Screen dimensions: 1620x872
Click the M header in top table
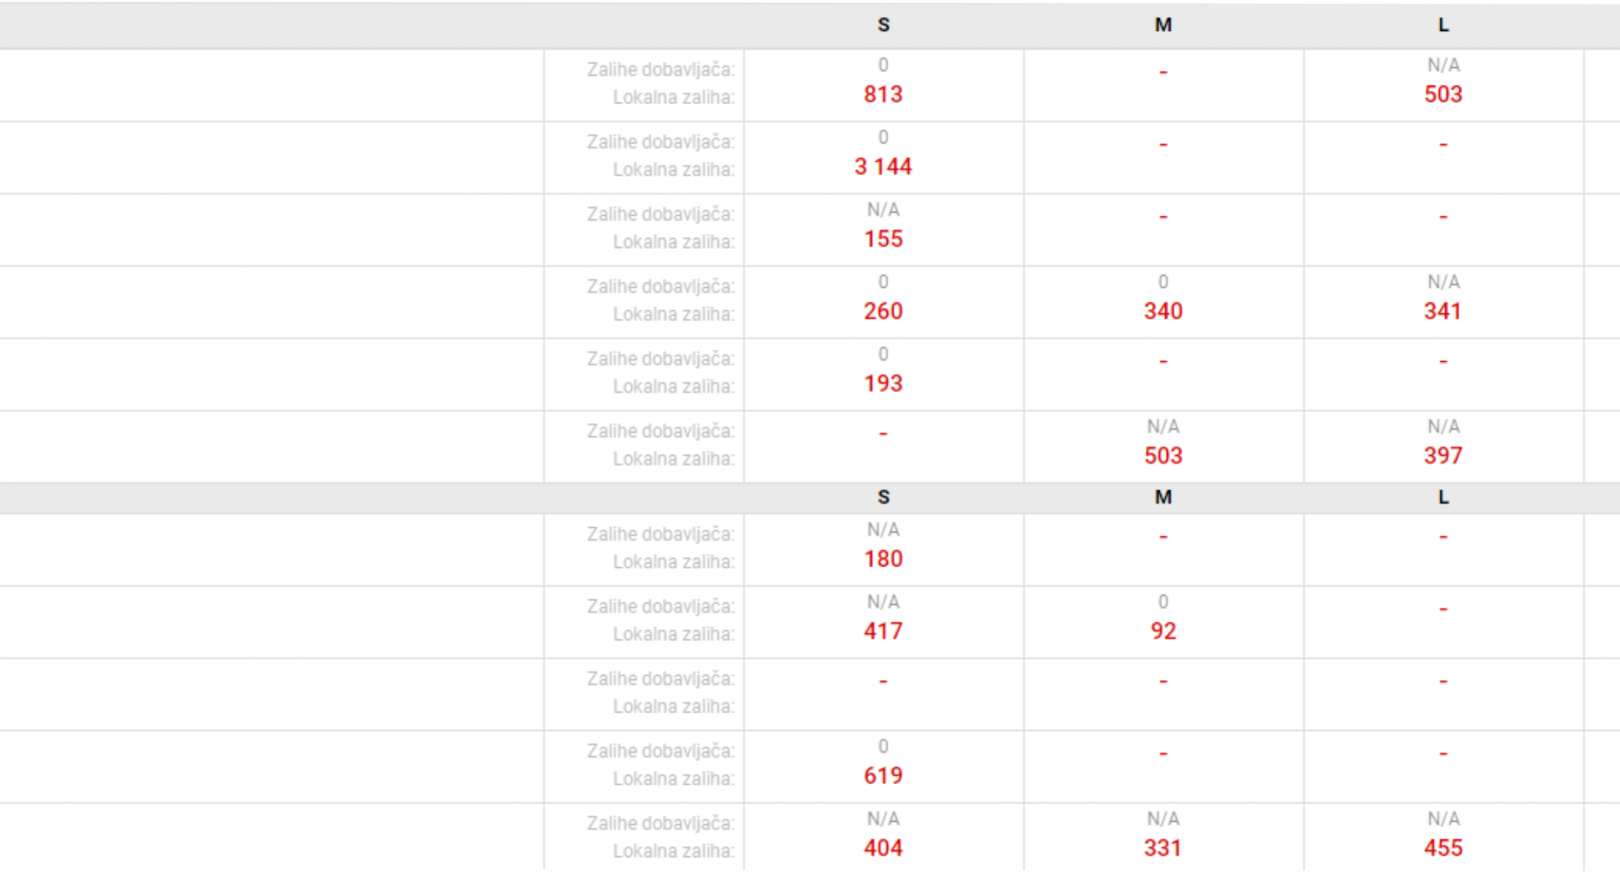pyautogui.click(x=1163, y=25)
